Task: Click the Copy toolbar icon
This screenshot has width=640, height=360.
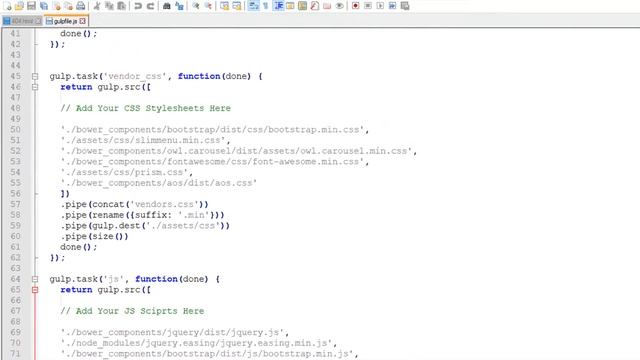Action: (x=109, y=6)
